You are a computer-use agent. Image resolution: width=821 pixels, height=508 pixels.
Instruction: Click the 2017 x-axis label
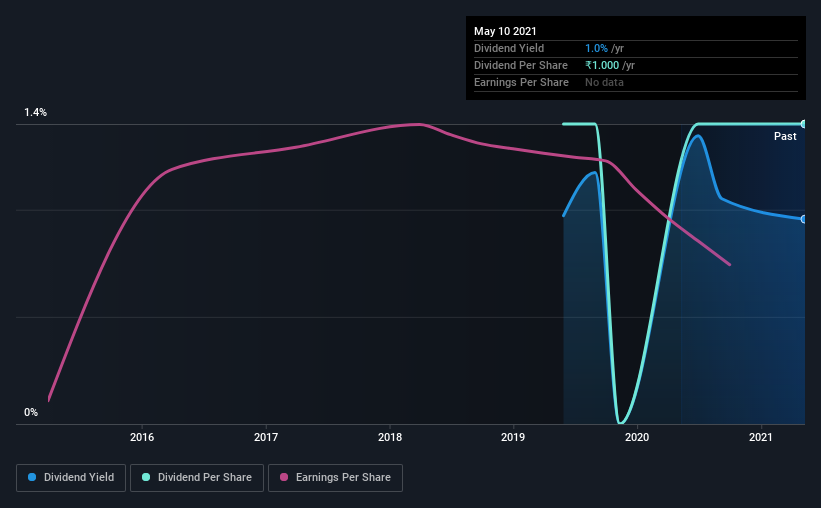pyautogui.click(x=266, y=437)
